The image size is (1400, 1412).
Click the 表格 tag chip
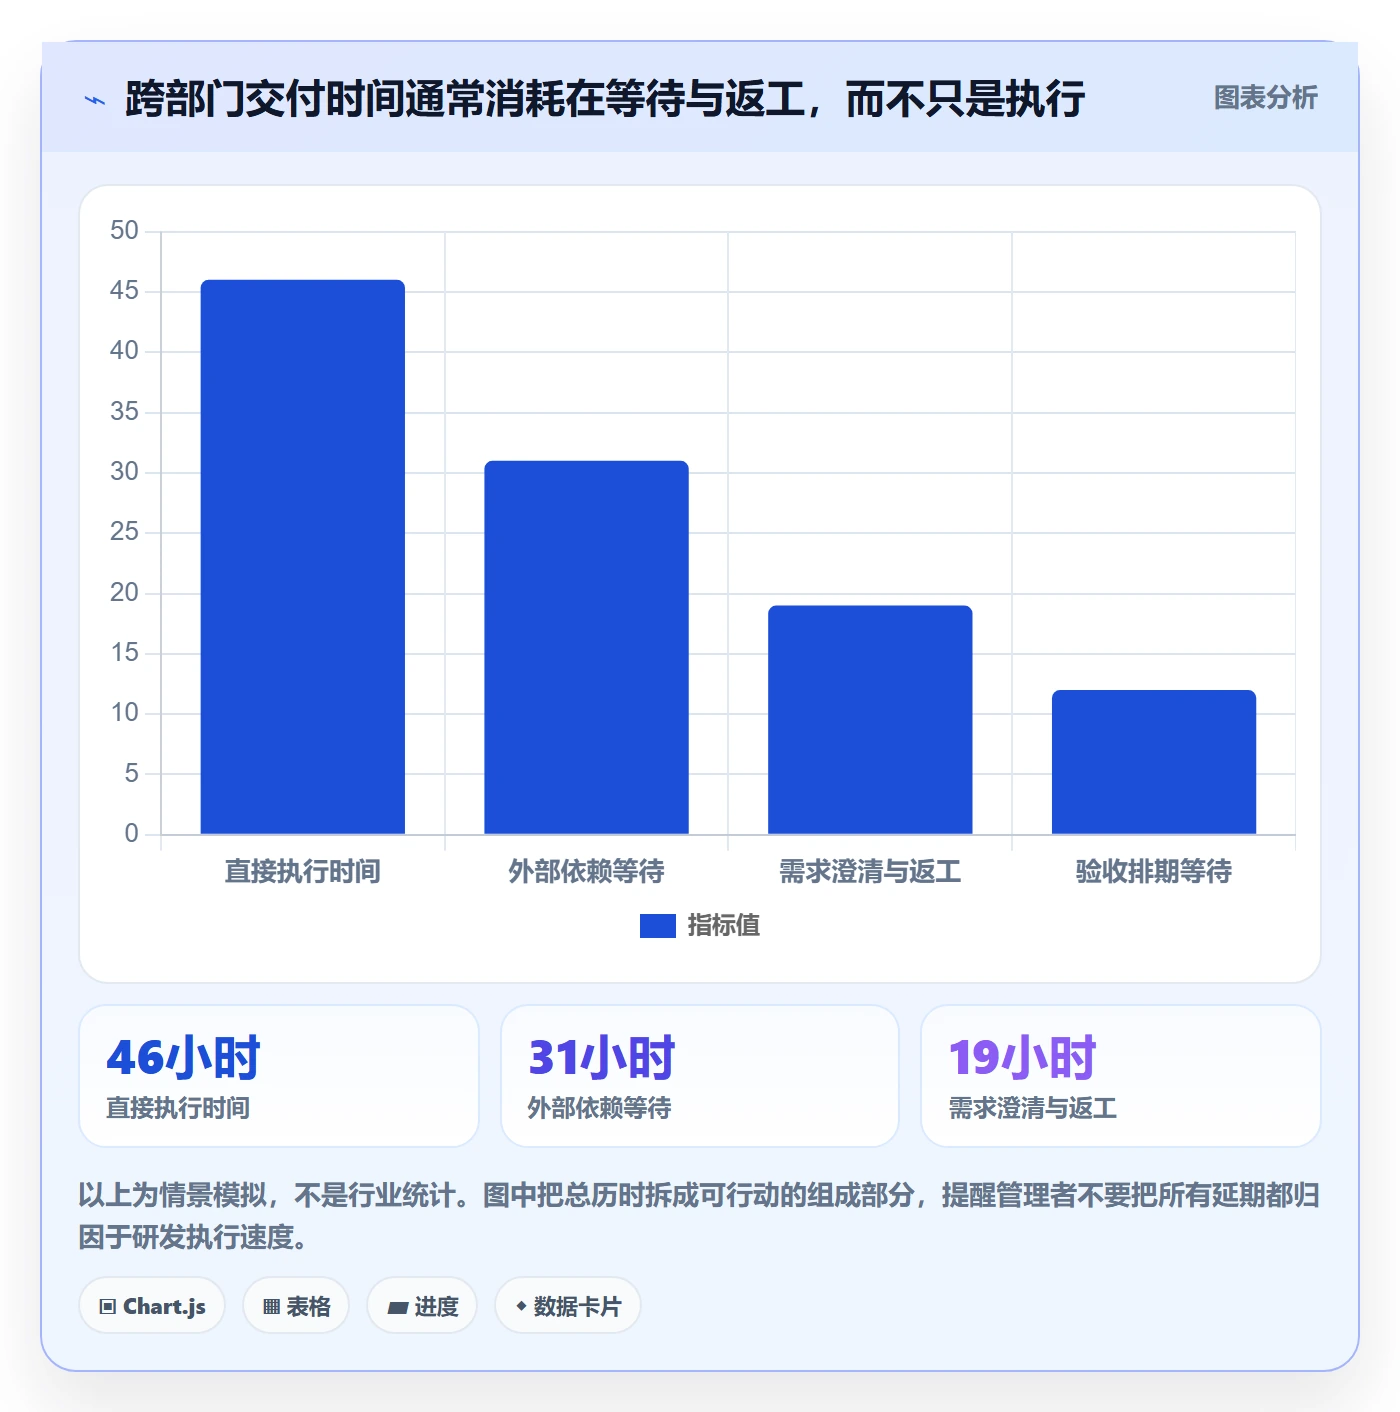click(296, 1306)
